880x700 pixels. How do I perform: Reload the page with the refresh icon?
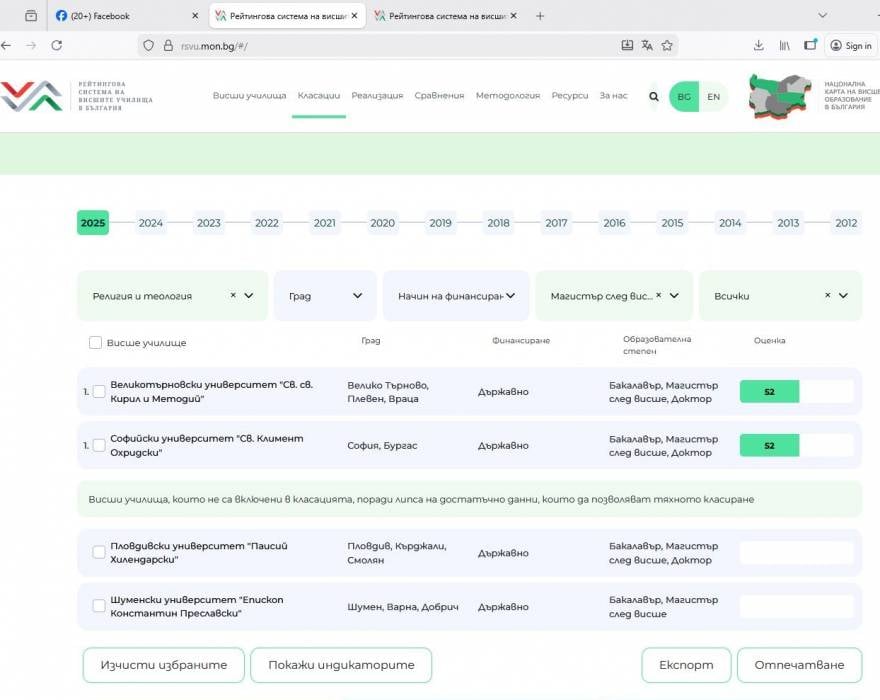pyautogui.click(x=57, y=45)
